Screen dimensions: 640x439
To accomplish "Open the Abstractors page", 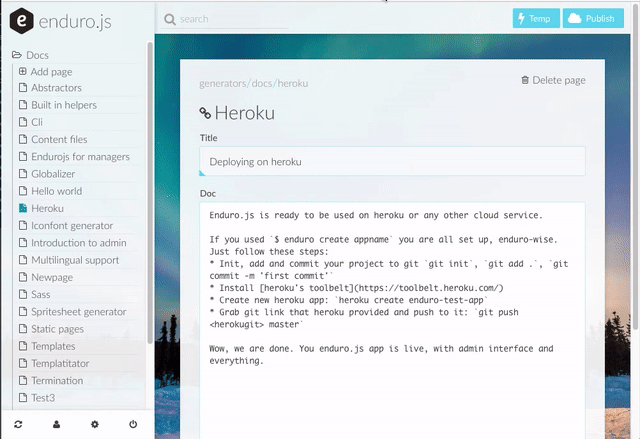I will (x=56, y=88).
